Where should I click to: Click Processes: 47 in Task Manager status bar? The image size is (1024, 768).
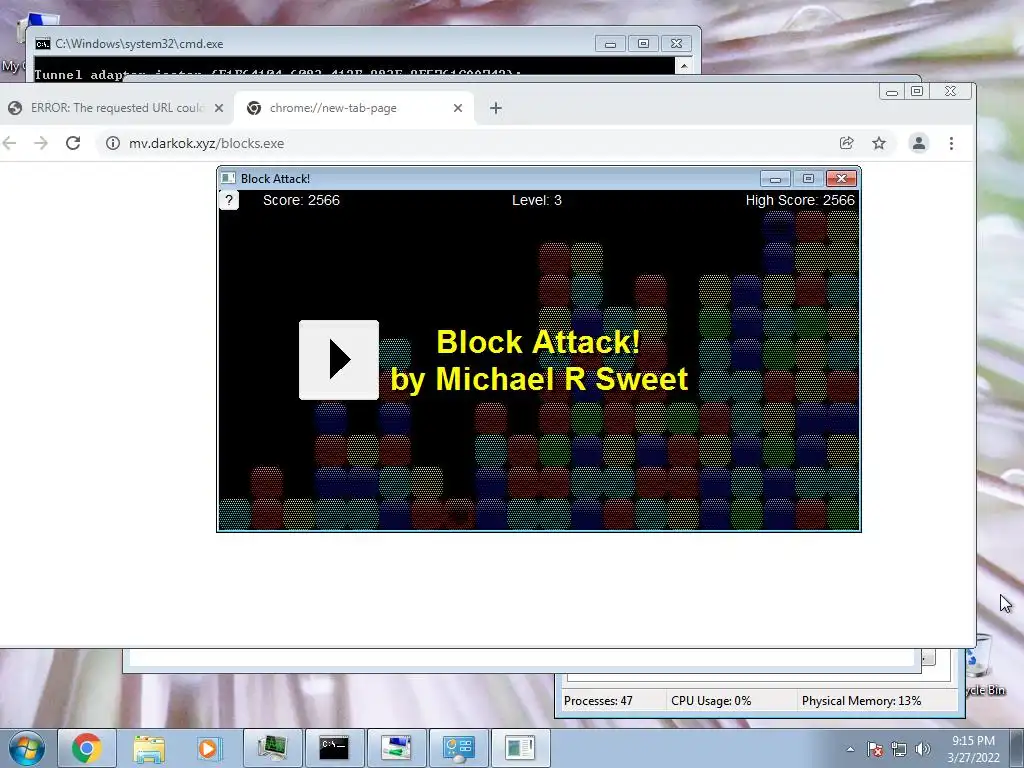pyautogui.click(x=598, y=701)
